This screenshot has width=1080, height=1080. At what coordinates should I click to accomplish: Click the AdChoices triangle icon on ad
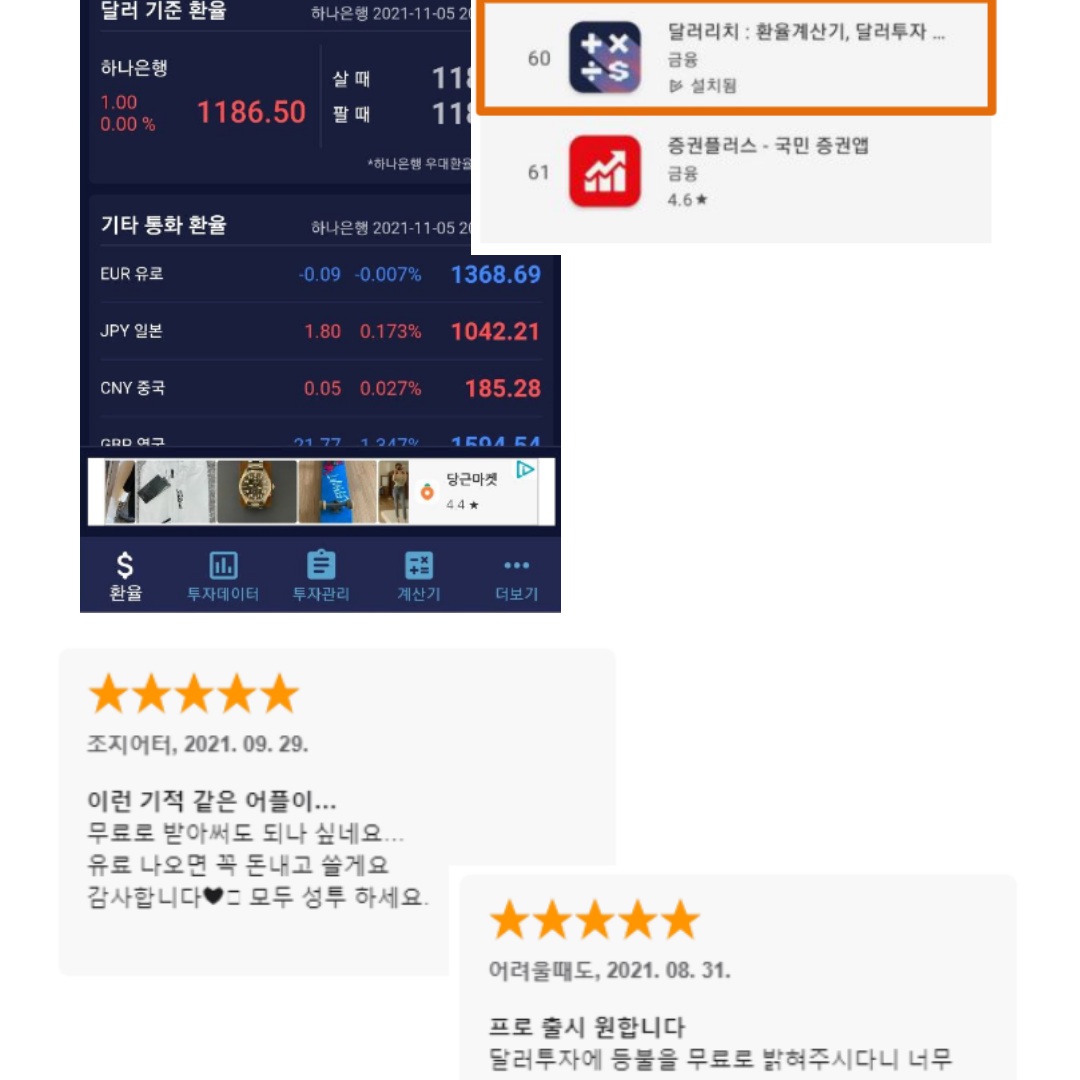pyautogui.click(x=526, y=470)
